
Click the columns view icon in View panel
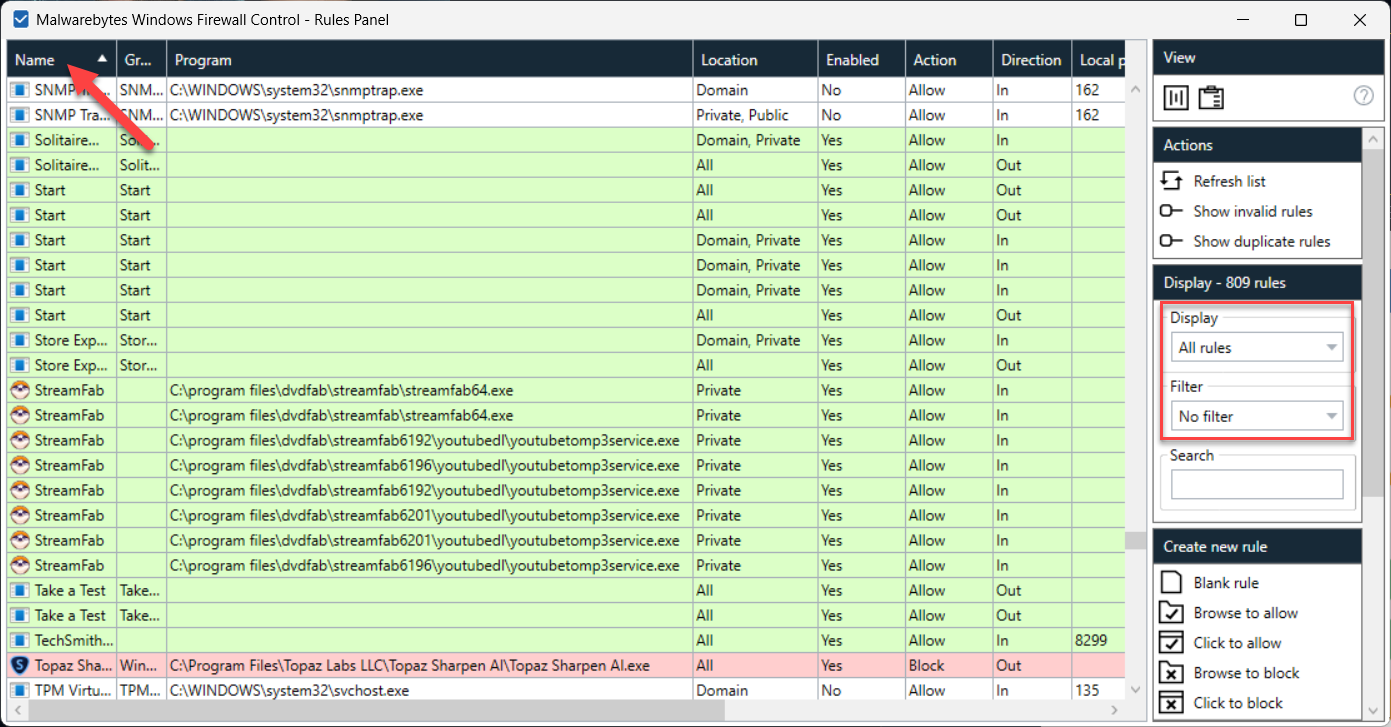click(1176, 97)
